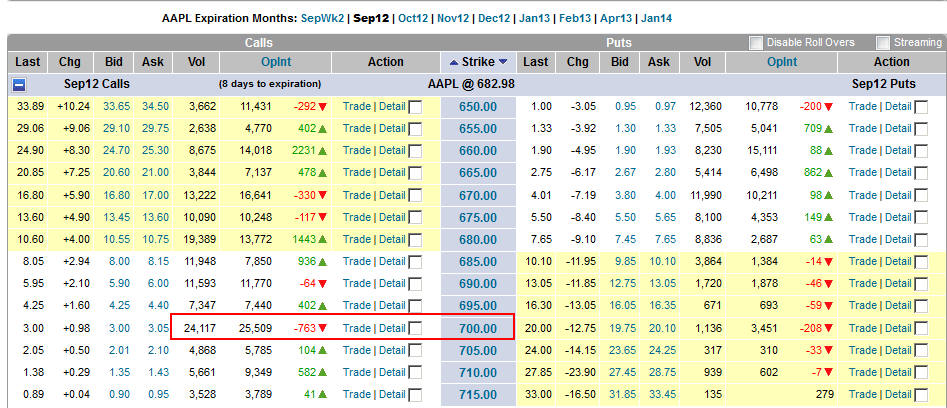Click the Strike column header

click(x=478, y=62)
